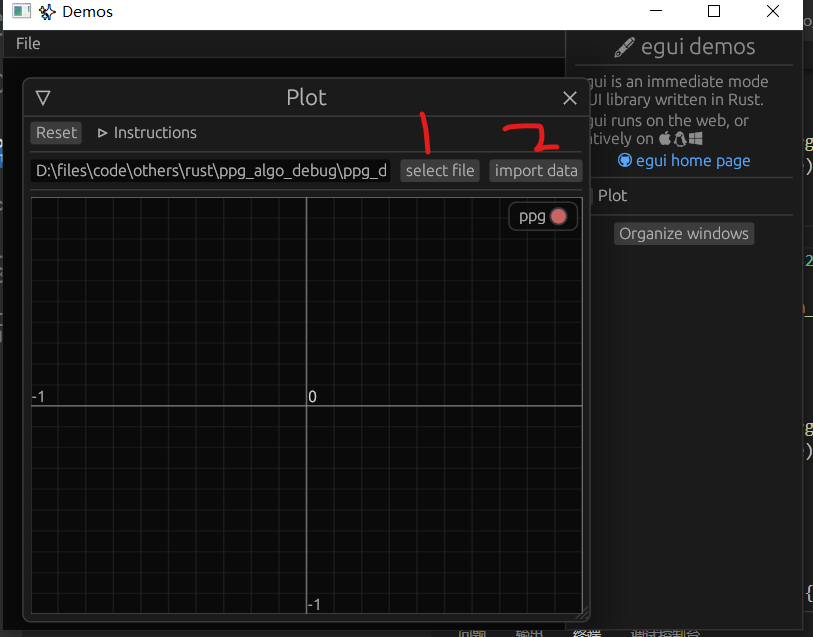Click the select file button
Screen dimensions: 813x637
pyautogui.click(x=440, y=171)
